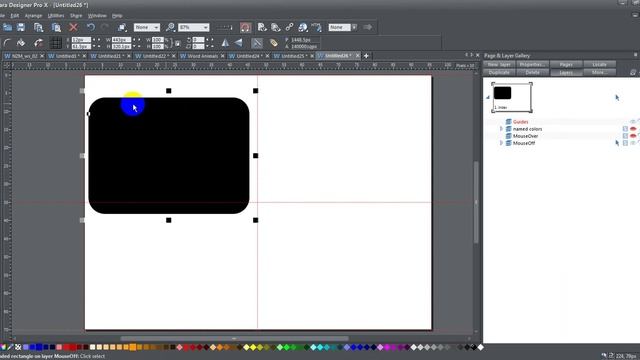Click the link chain icon
The image size is (640, 360).
(289, 27)
